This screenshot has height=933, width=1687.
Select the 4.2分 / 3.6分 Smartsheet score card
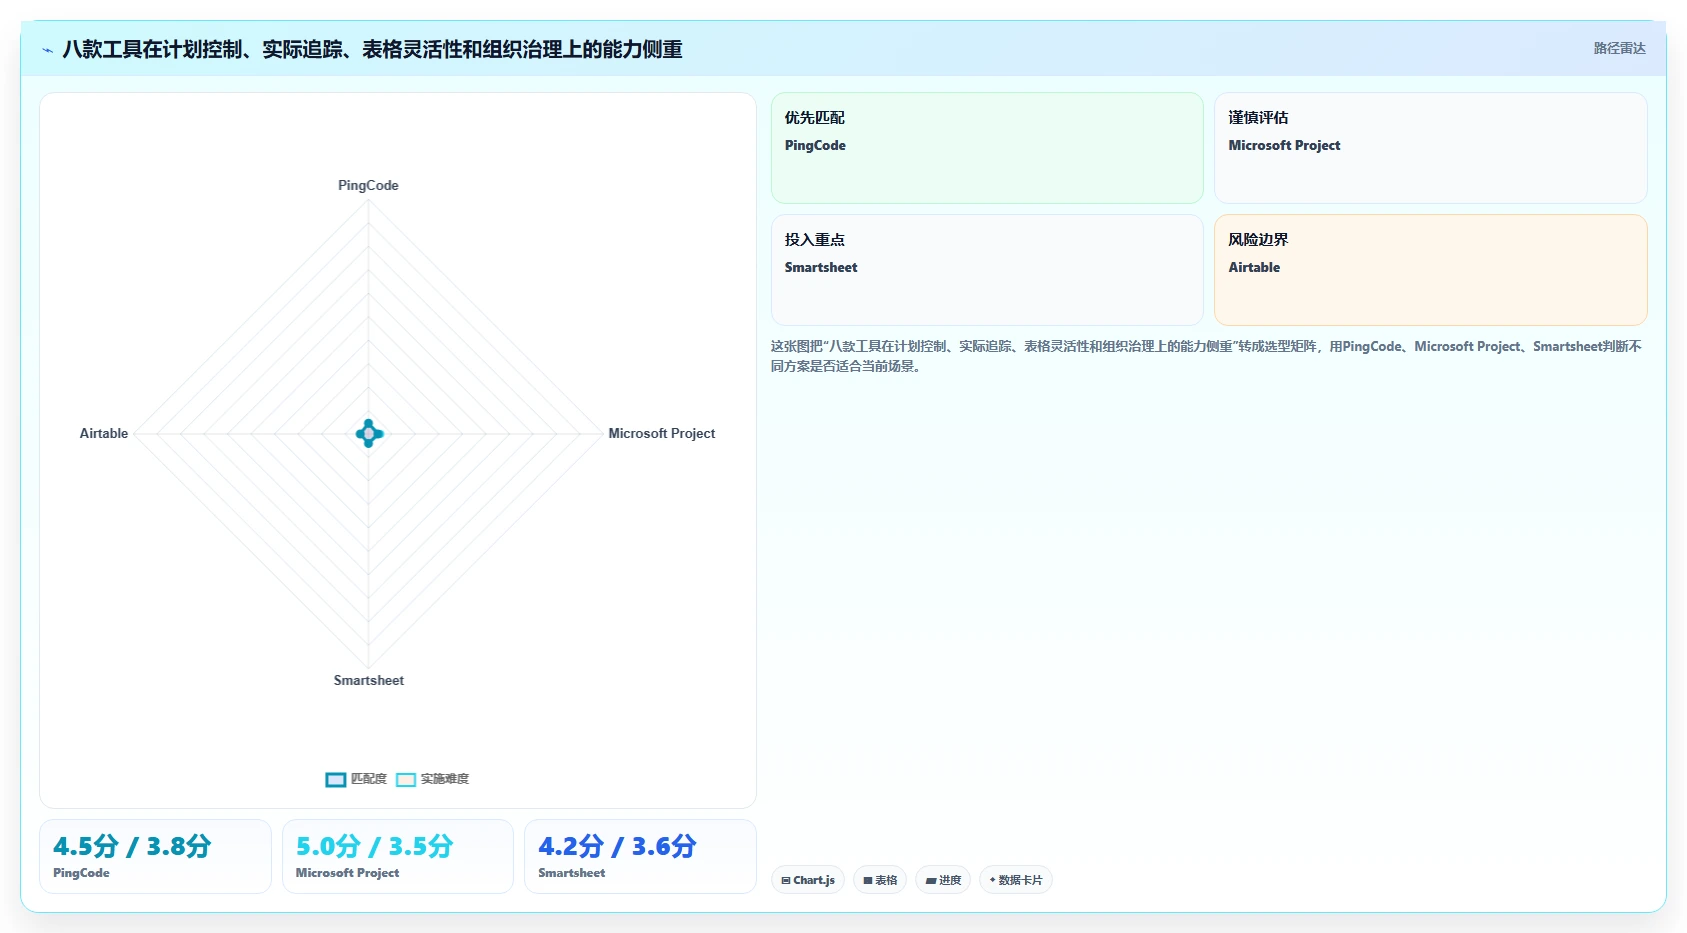(x=640, y=856)
